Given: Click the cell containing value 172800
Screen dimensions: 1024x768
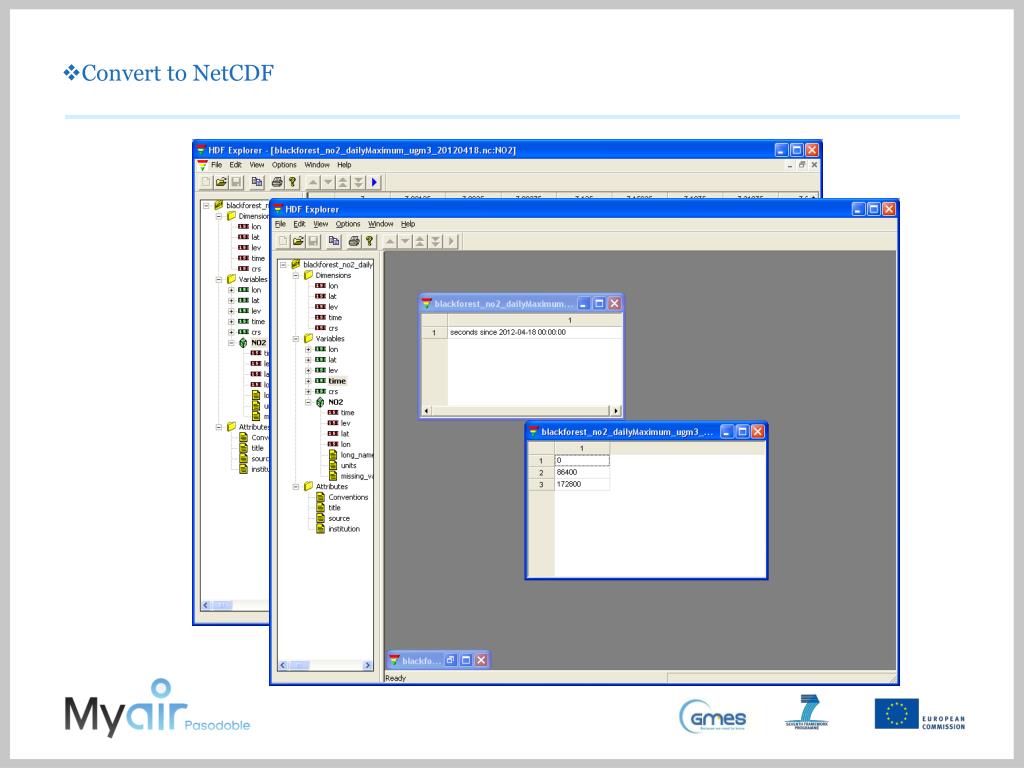Looking at the screenshot, I should (582, 484).
